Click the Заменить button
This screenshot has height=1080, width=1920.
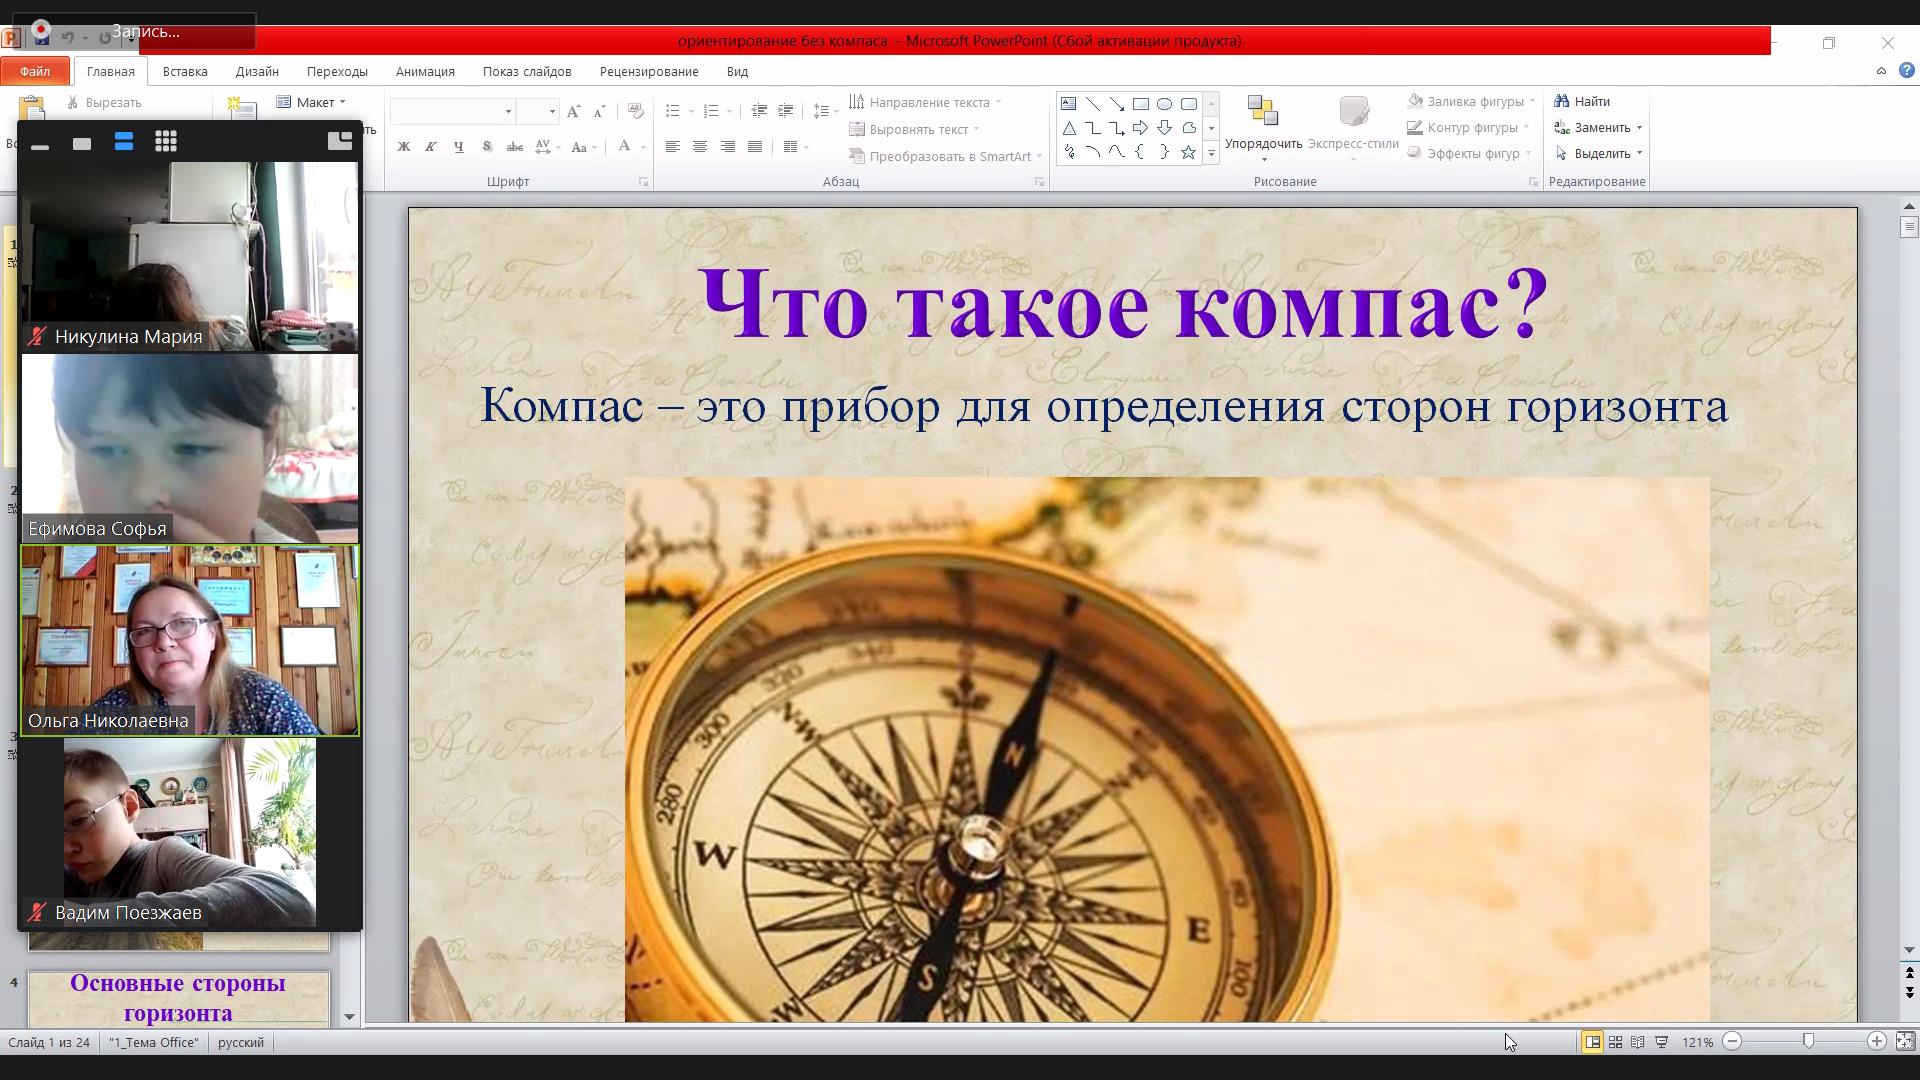click(1600, 127)
